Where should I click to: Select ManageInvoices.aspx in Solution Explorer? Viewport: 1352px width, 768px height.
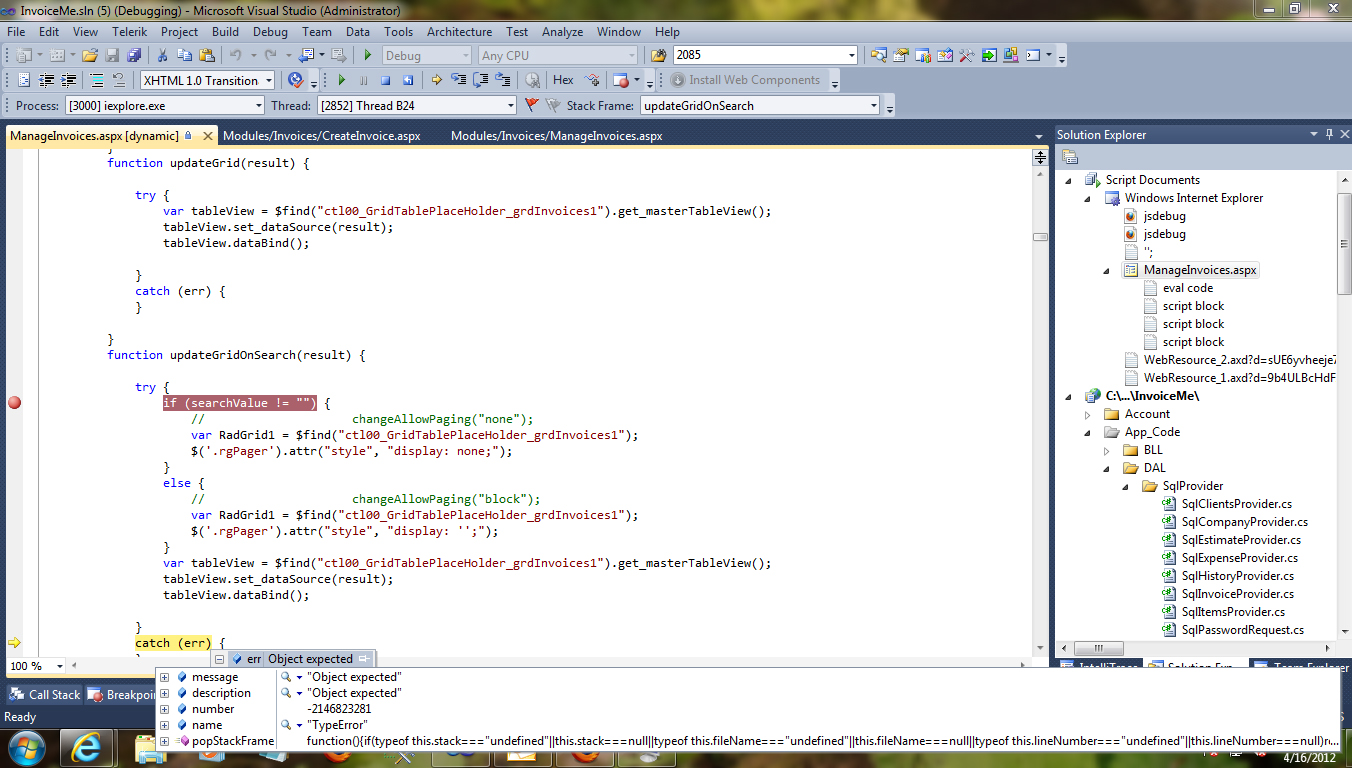1200,270
